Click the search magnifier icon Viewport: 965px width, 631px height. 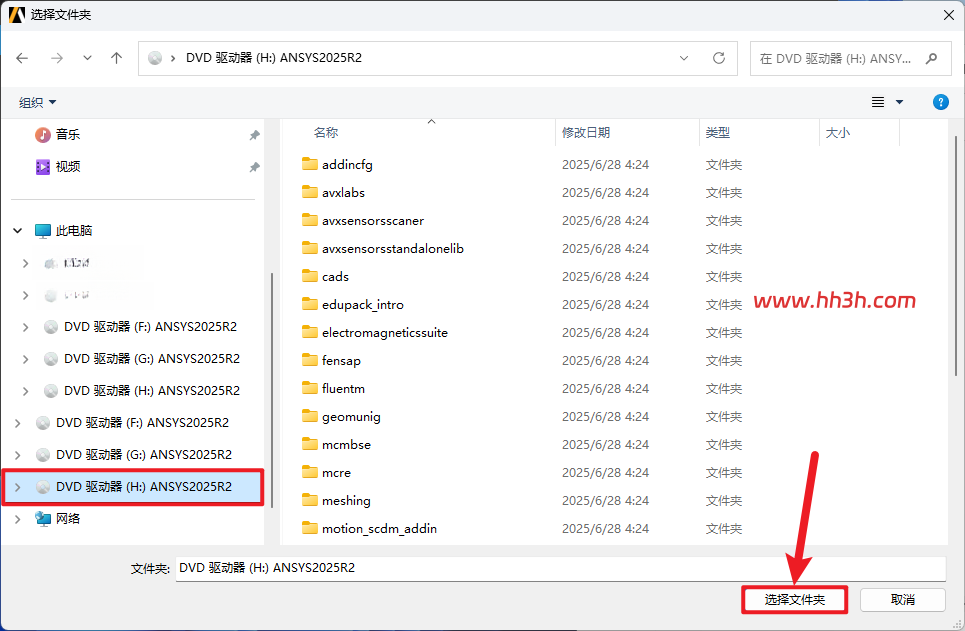coord(931,58)
